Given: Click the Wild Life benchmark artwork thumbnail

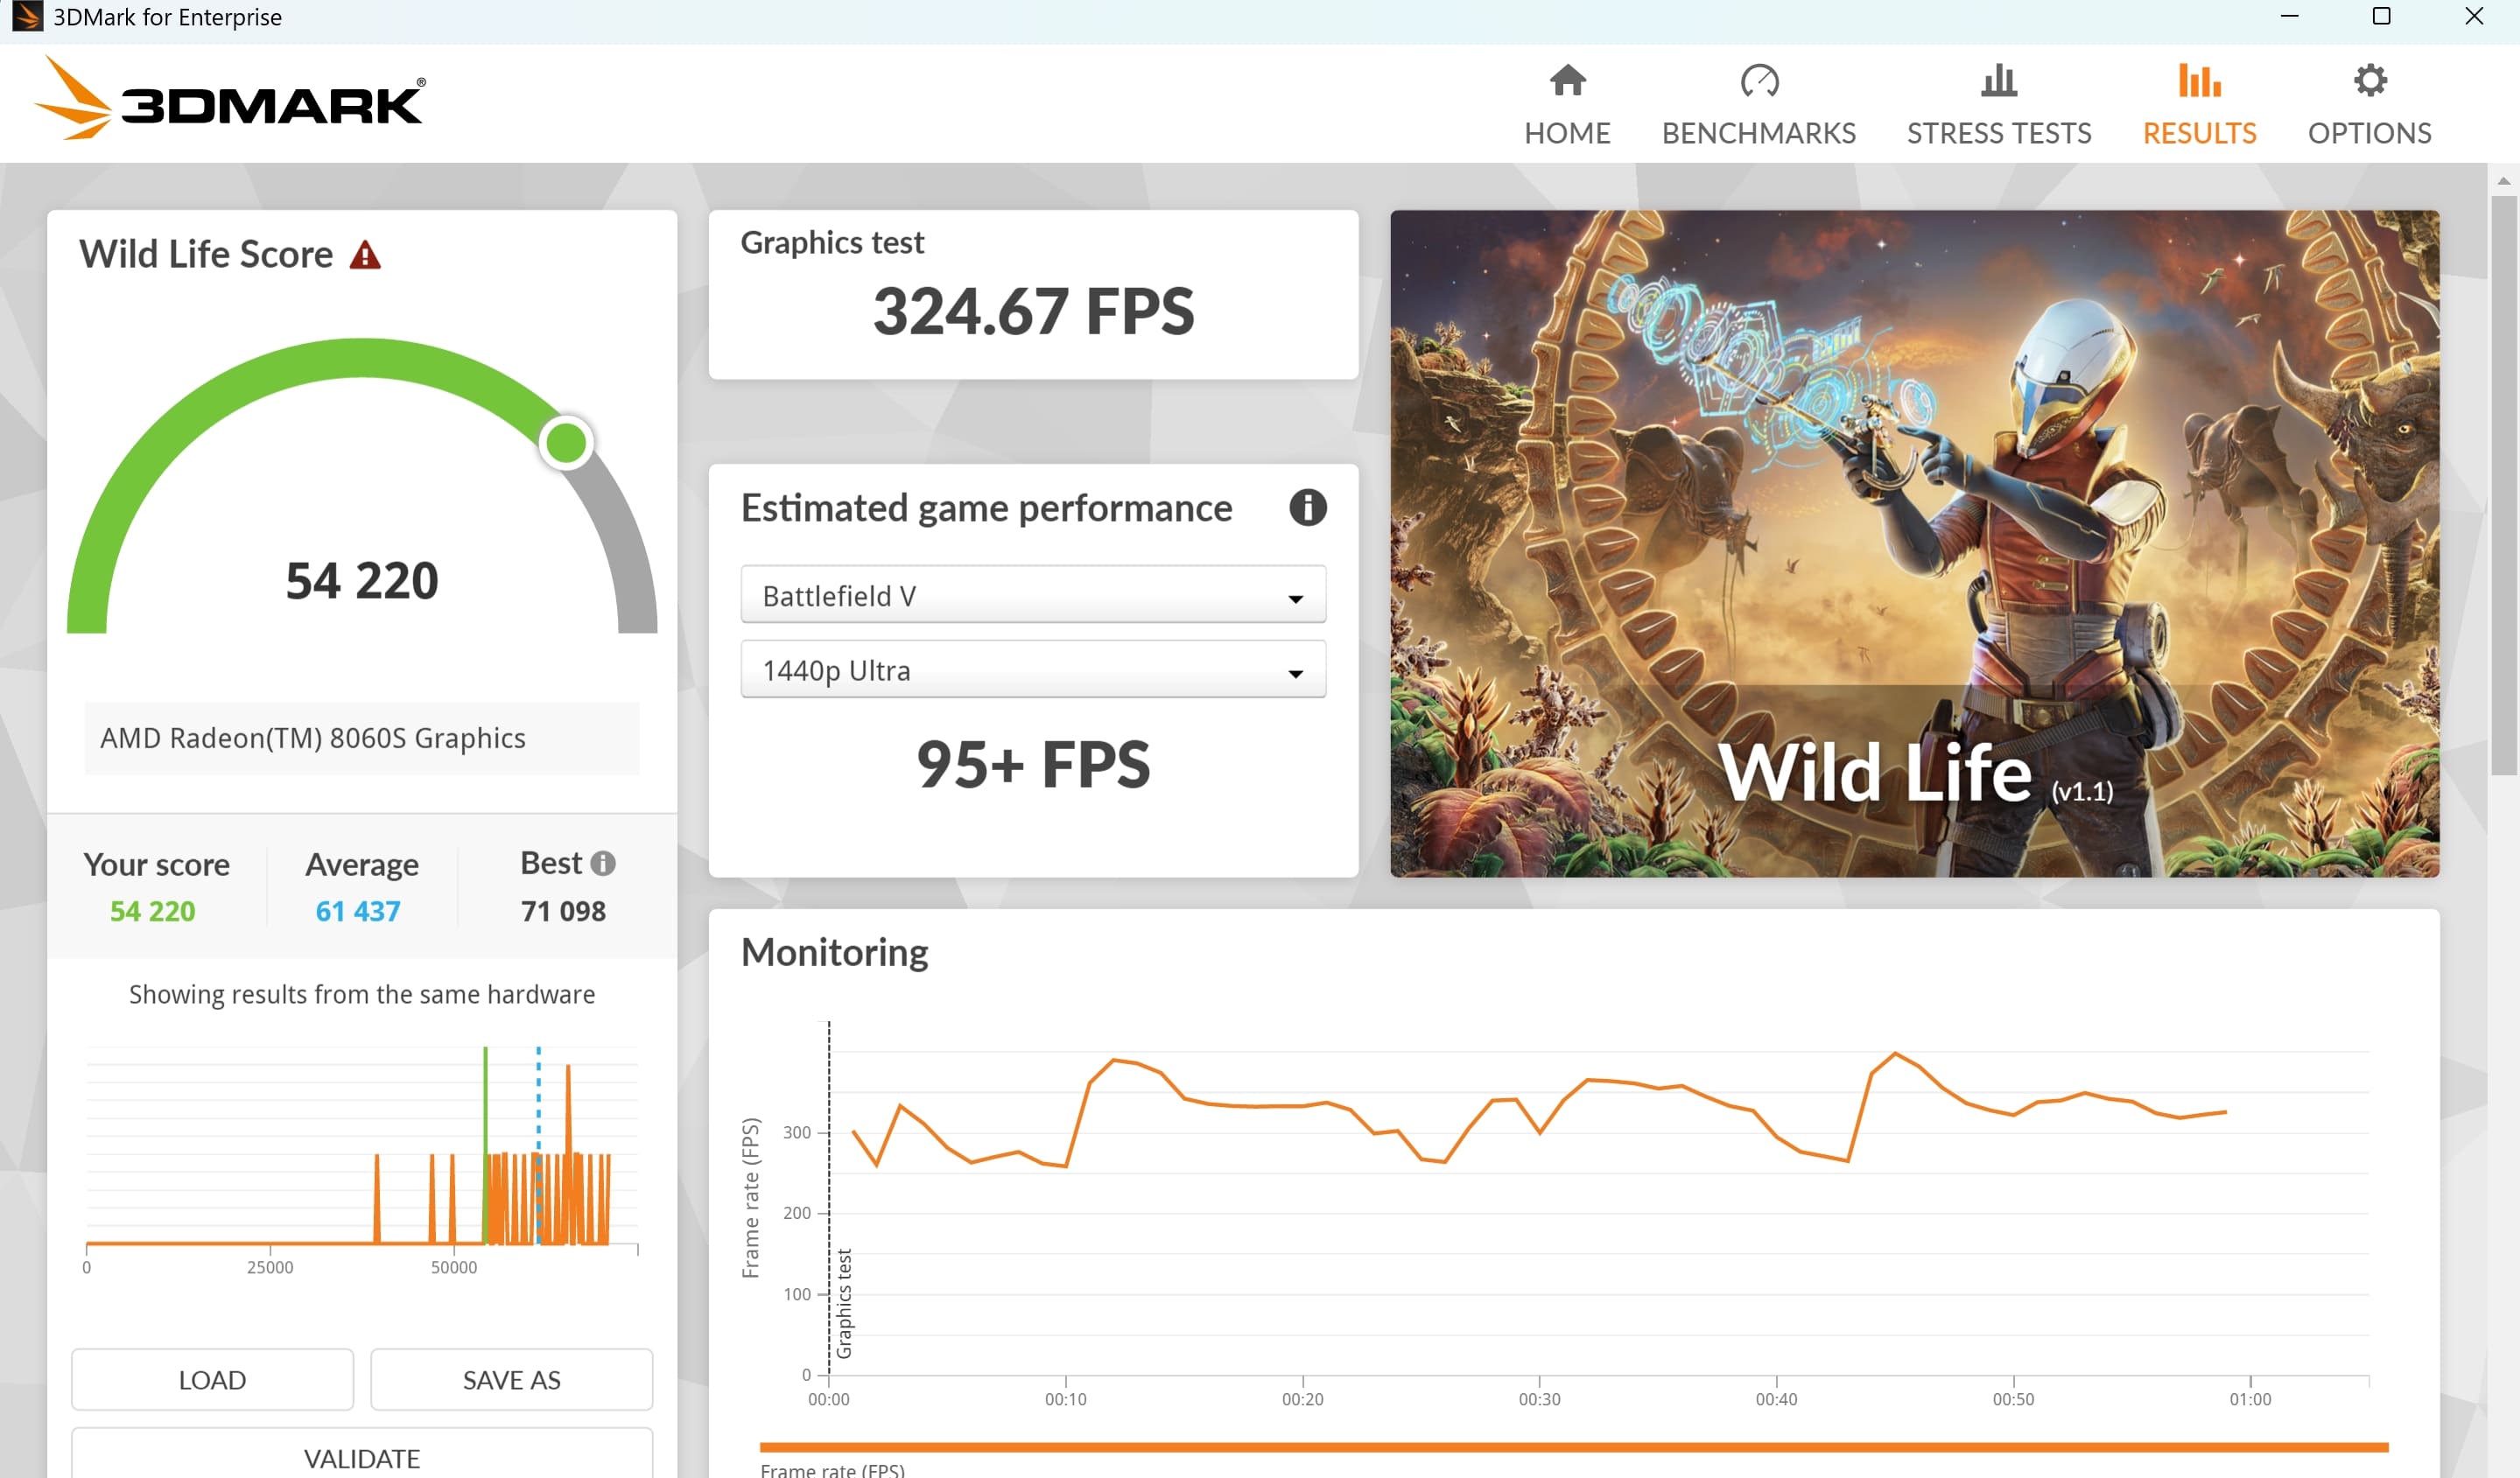Looking at the screenshot, I should point(1914,543).
